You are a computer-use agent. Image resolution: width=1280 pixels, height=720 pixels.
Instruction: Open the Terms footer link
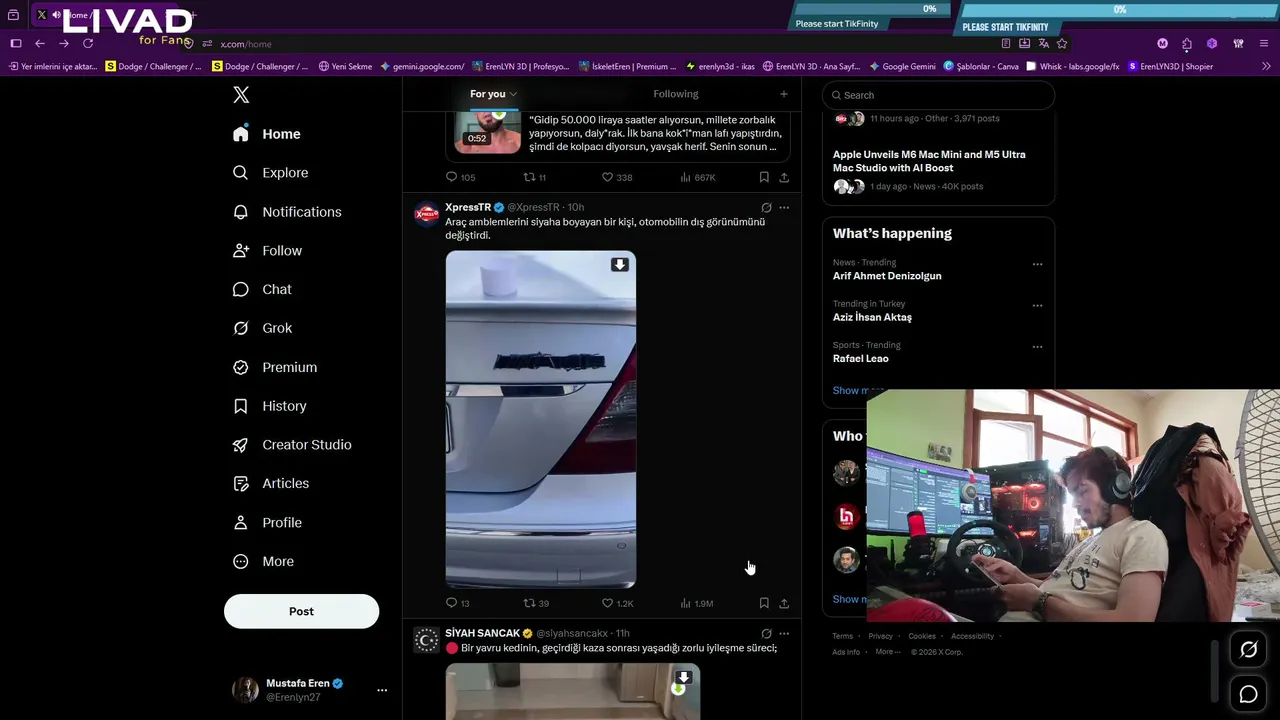843,636
